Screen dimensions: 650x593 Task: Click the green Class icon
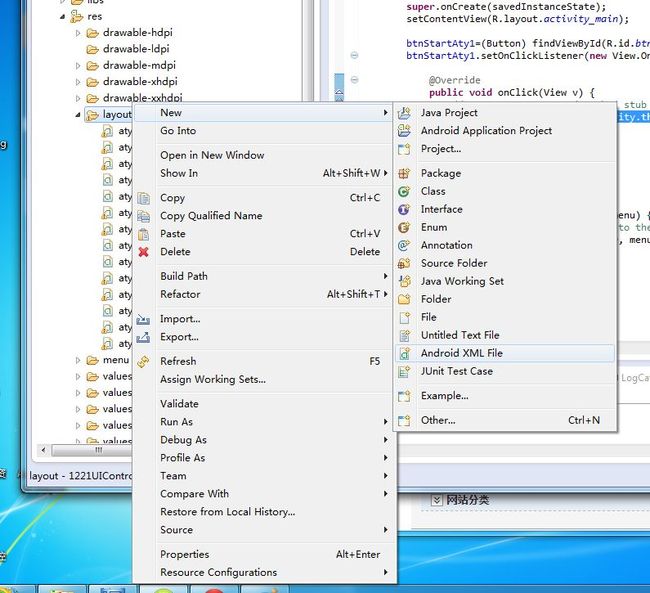tap(404, 191)
